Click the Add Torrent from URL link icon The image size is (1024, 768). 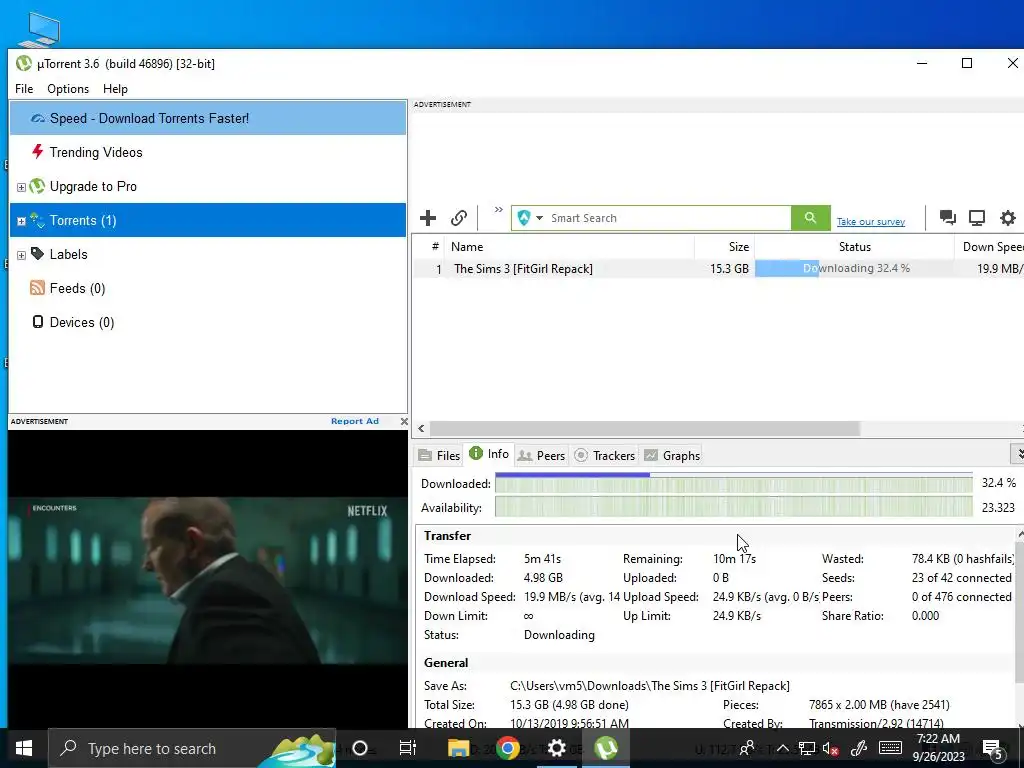tap(459, 218)
